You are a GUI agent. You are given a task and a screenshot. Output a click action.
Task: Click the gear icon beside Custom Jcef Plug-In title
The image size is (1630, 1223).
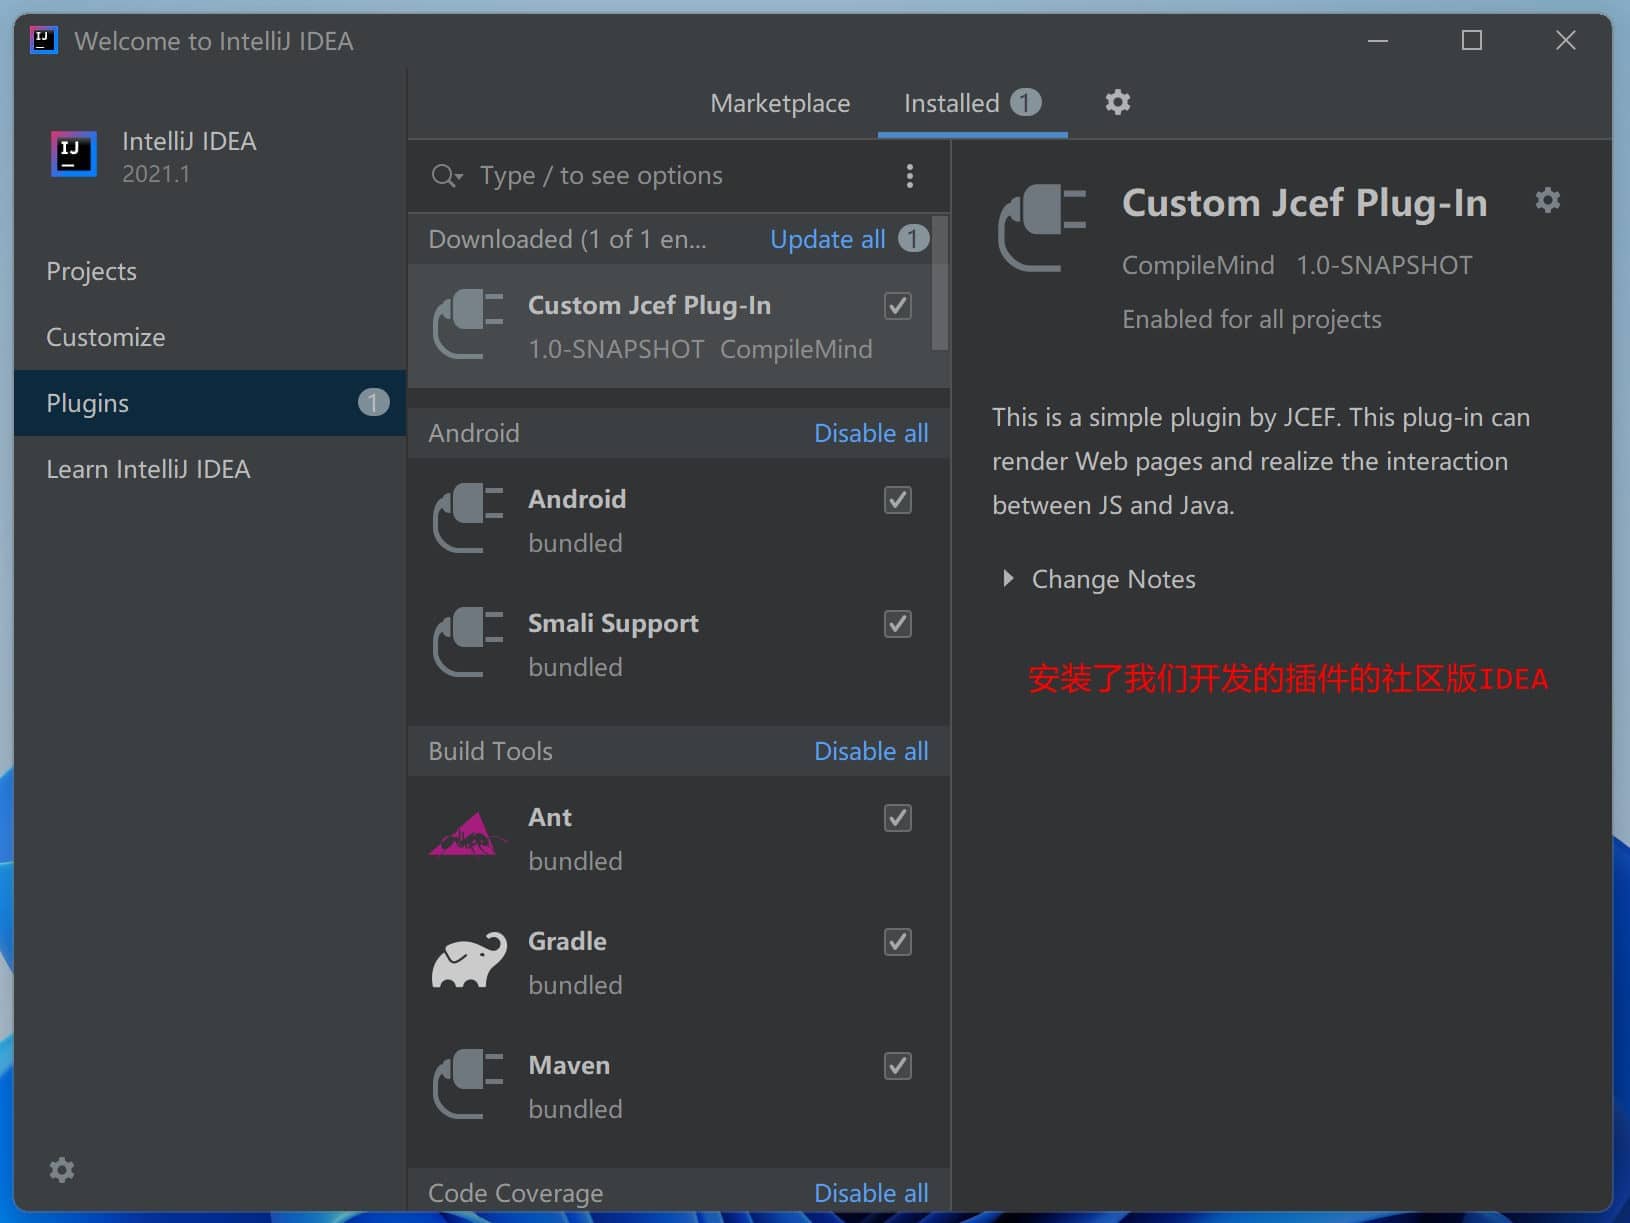1547,200
